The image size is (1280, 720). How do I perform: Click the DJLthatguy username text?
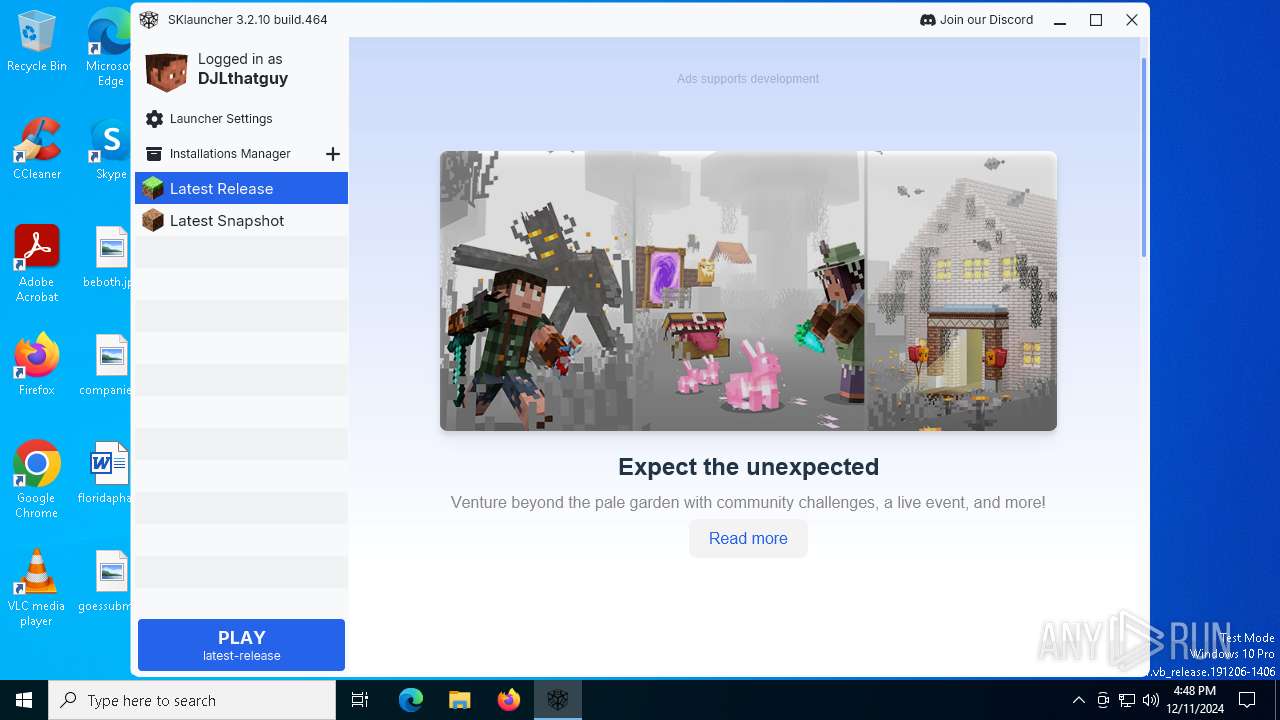pos(243,79)
